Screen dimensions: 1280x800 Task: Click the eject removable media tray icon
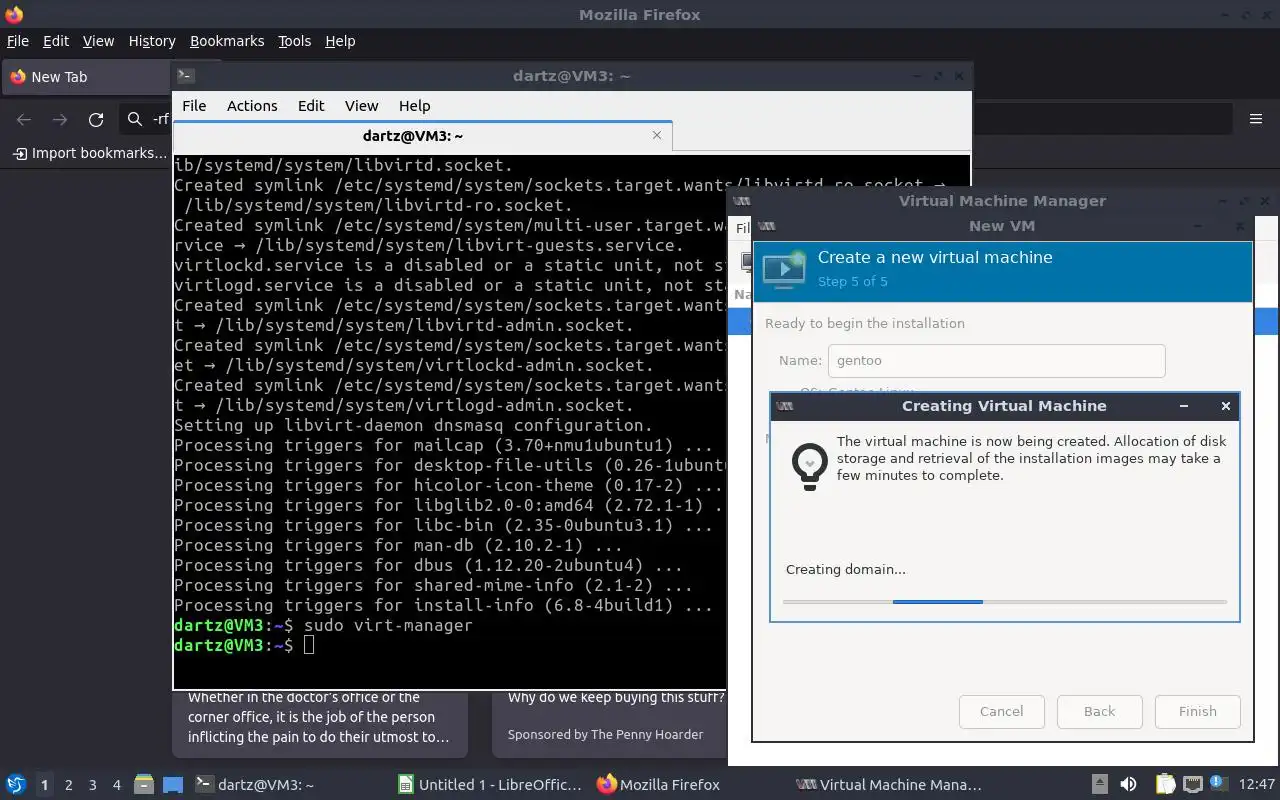(1099, 784)
